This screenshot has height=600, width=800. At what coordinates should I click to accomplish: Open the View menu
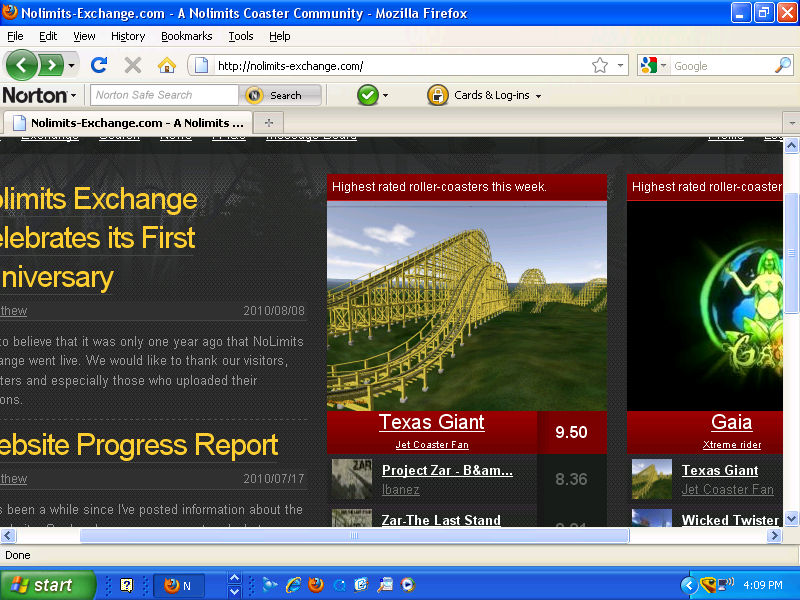(84, 36)
